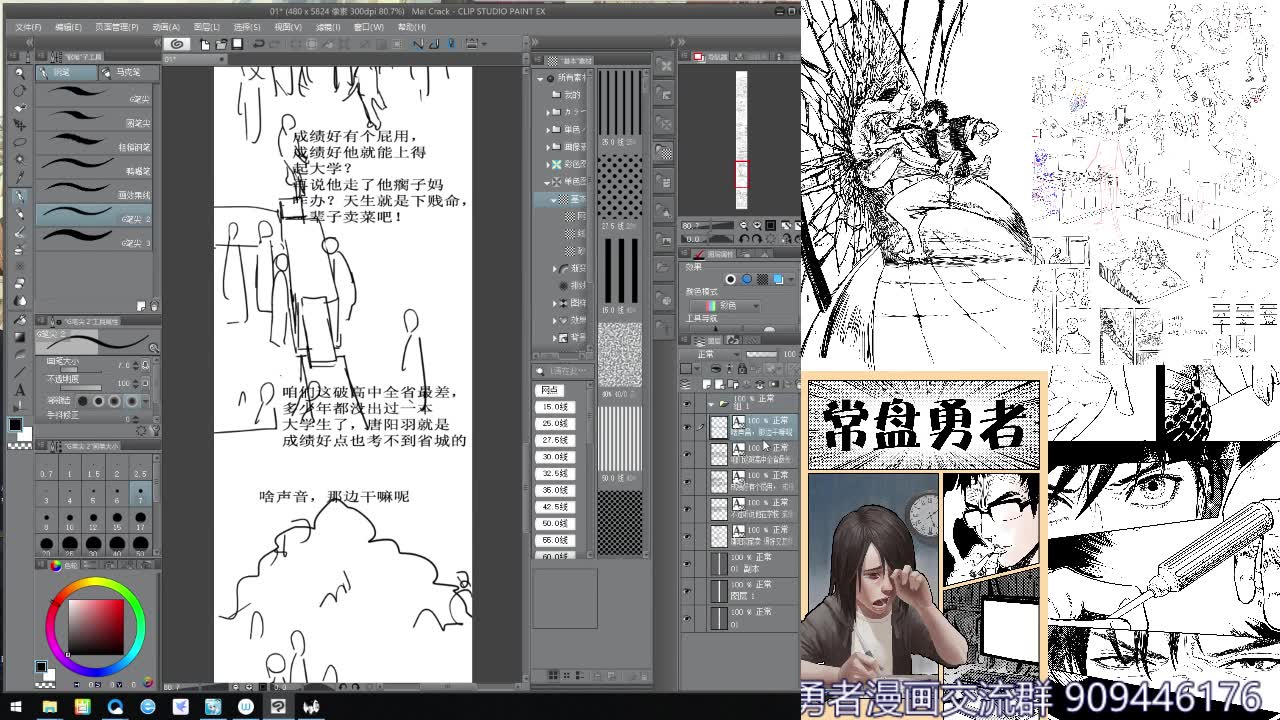Open the 视图(V) menu

(287, 27)
